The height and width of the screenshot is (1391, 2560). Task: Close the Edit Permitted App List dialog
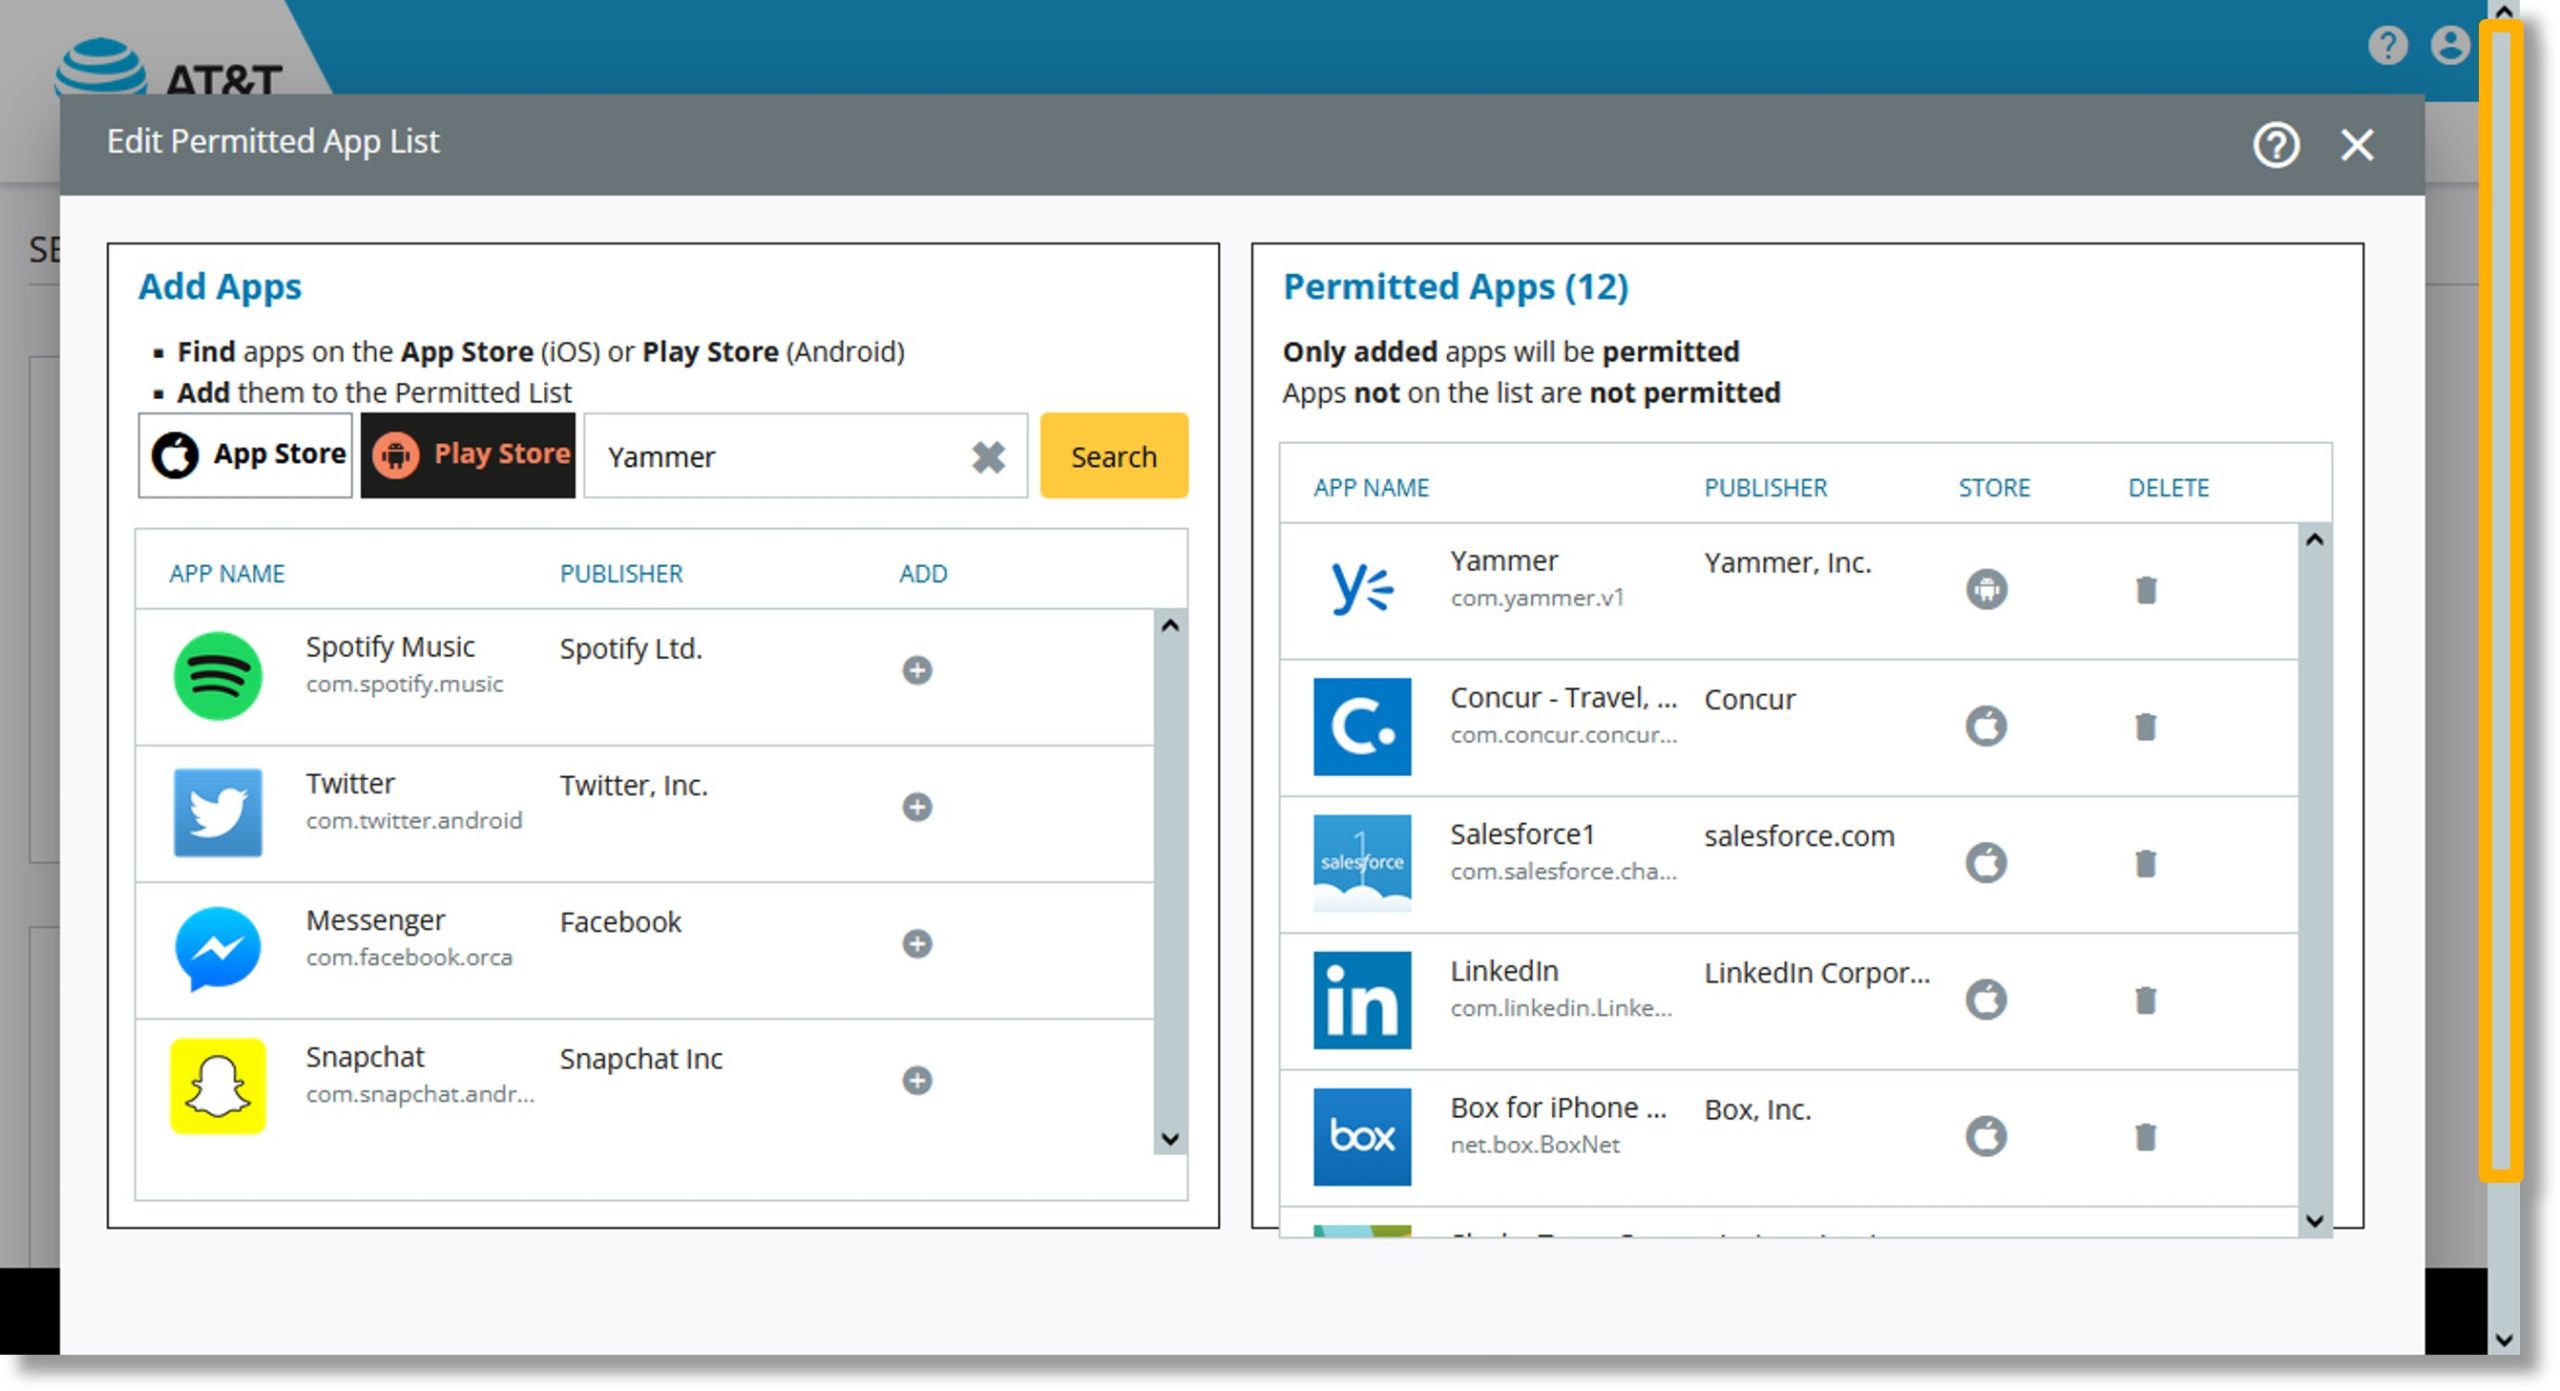pos(2357,145)
